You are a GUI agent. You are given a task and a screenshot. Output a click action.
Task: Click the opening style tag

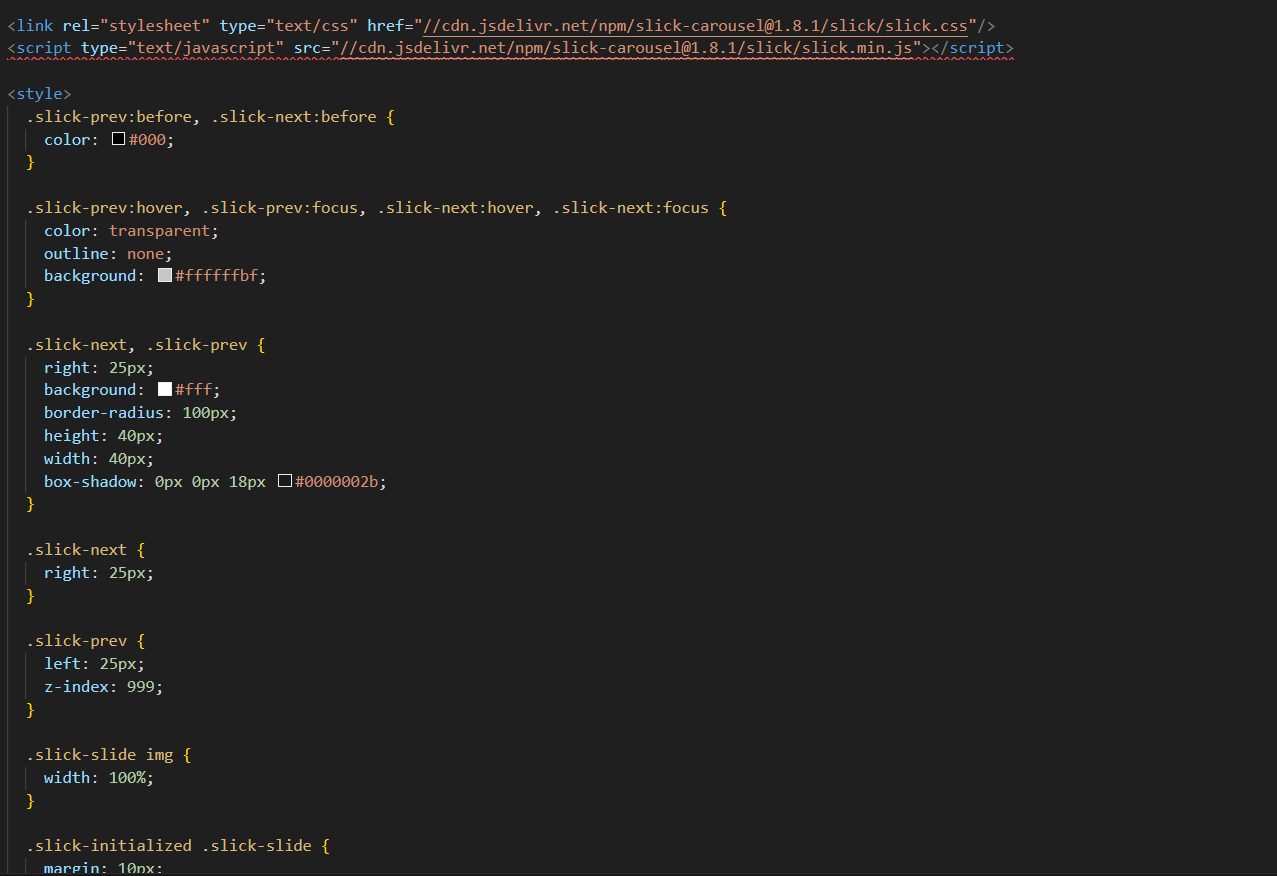39,94
